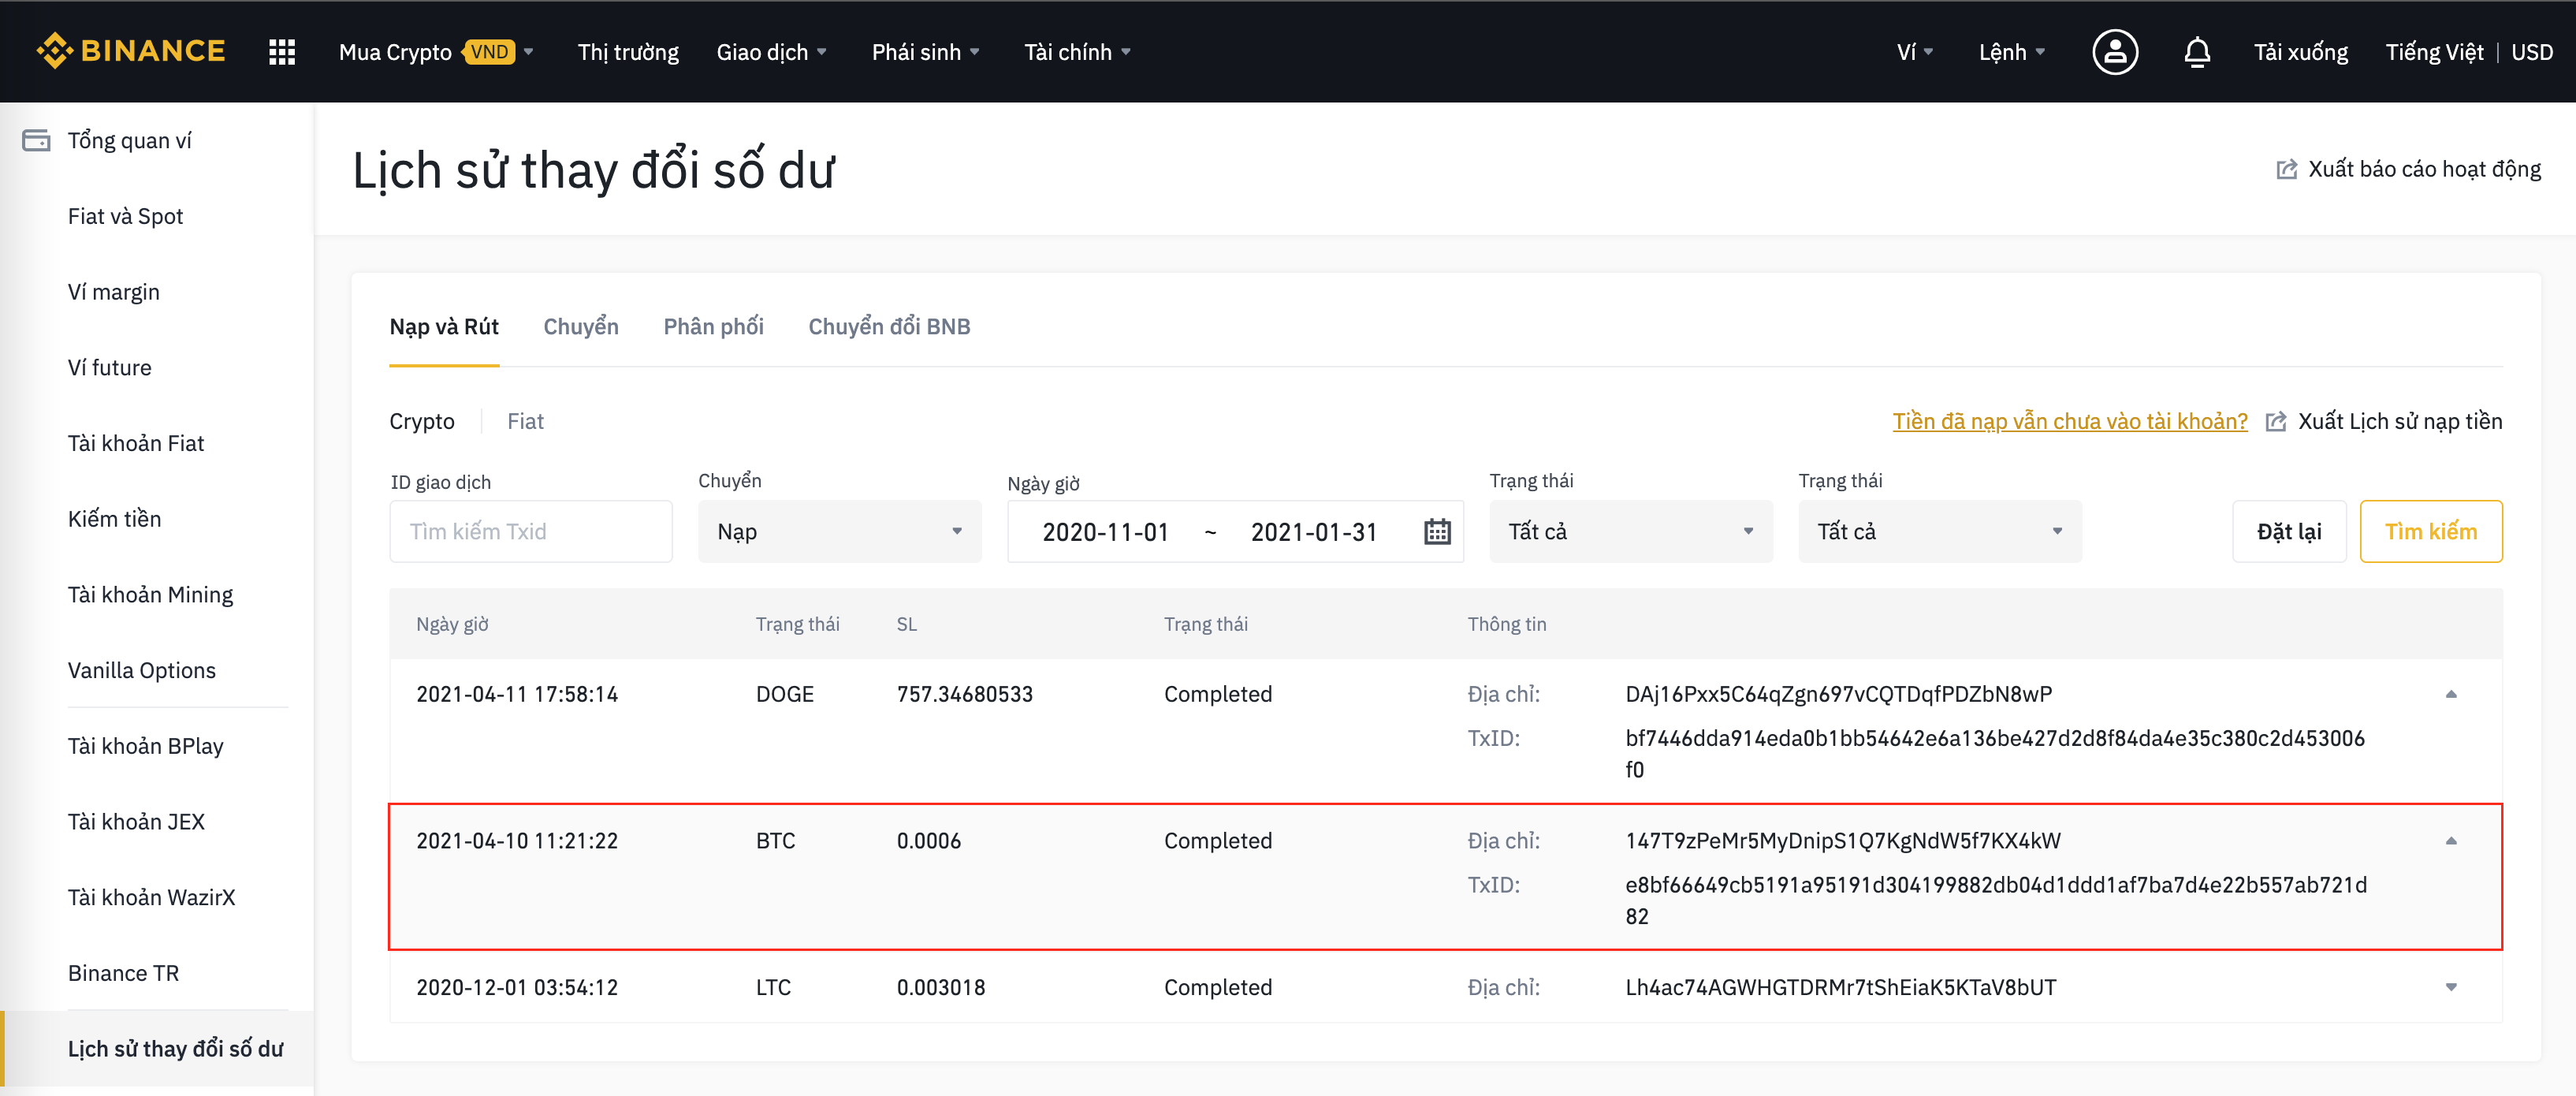Click the Đặt lại reset button
This screenshot has width=2576, height=1096.
2289,531
